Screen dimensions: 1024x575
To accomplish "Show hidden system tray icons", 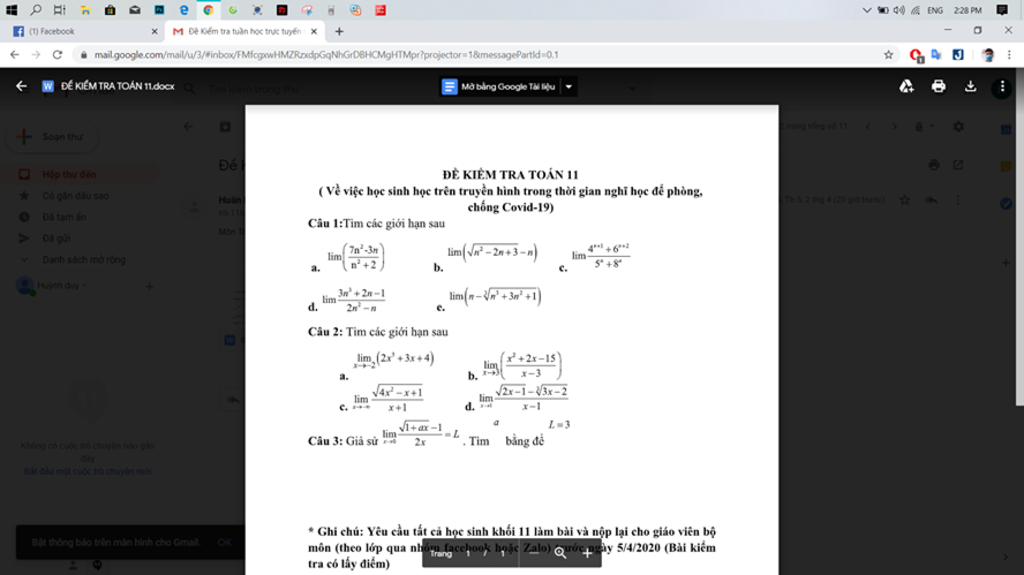I will pyautogui.click(x=867, y=10).
